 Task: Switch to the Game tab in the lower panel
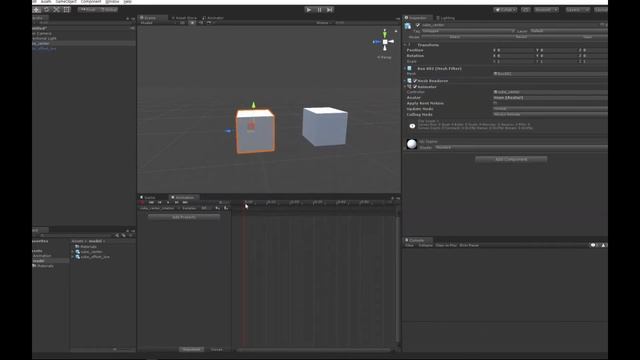pos(149,198)
